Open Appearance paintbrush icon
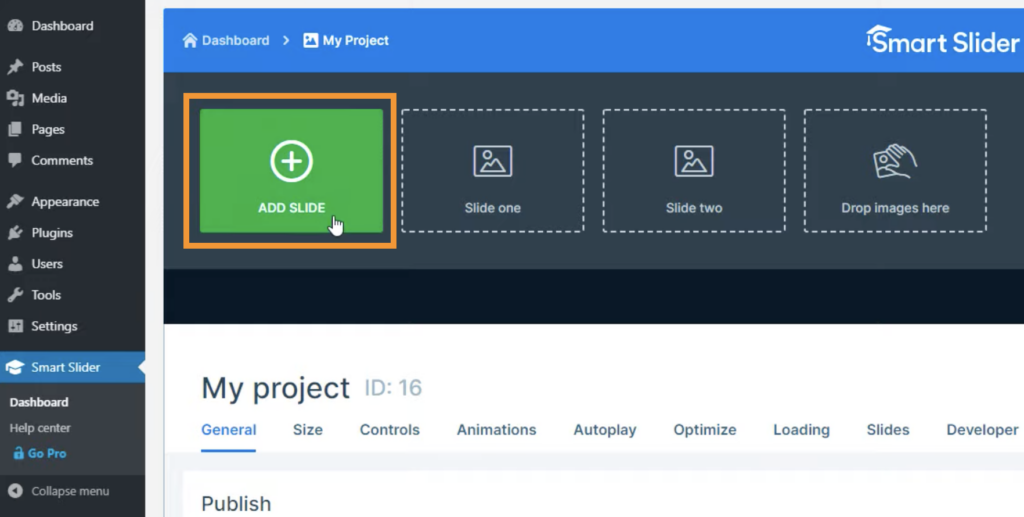Image resolution: width=1024 pixels, height=517 pixels. pos(15,201)
